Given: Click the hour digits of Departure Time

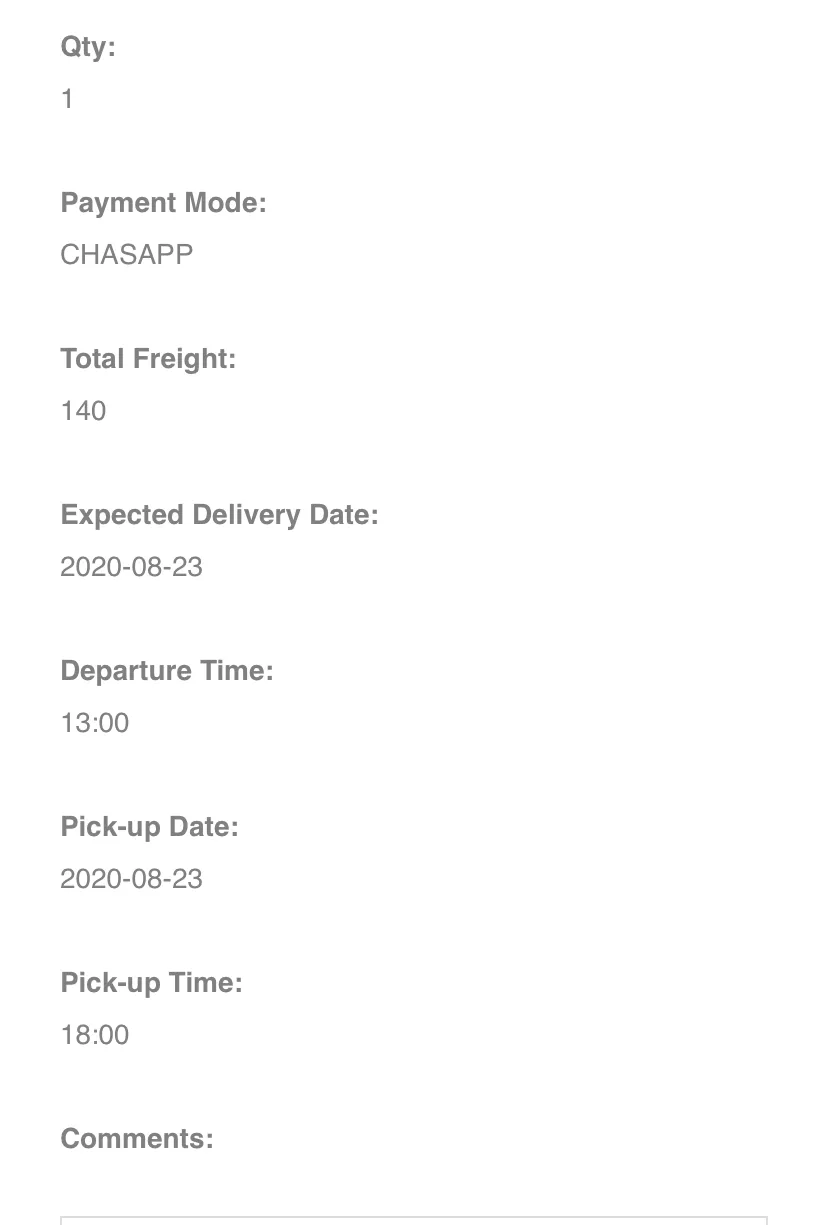Looking at the screenshot, I should pyautogui.click(x=74, y=723).
